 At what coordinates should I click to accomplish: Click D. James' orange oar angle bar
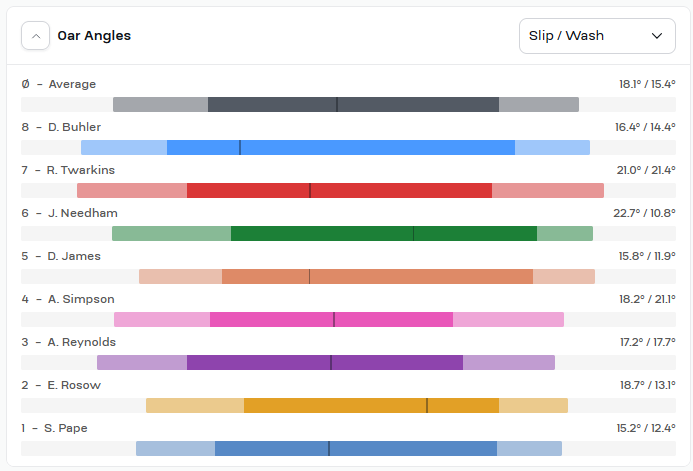pyautogui.click(x=367, y=277)
